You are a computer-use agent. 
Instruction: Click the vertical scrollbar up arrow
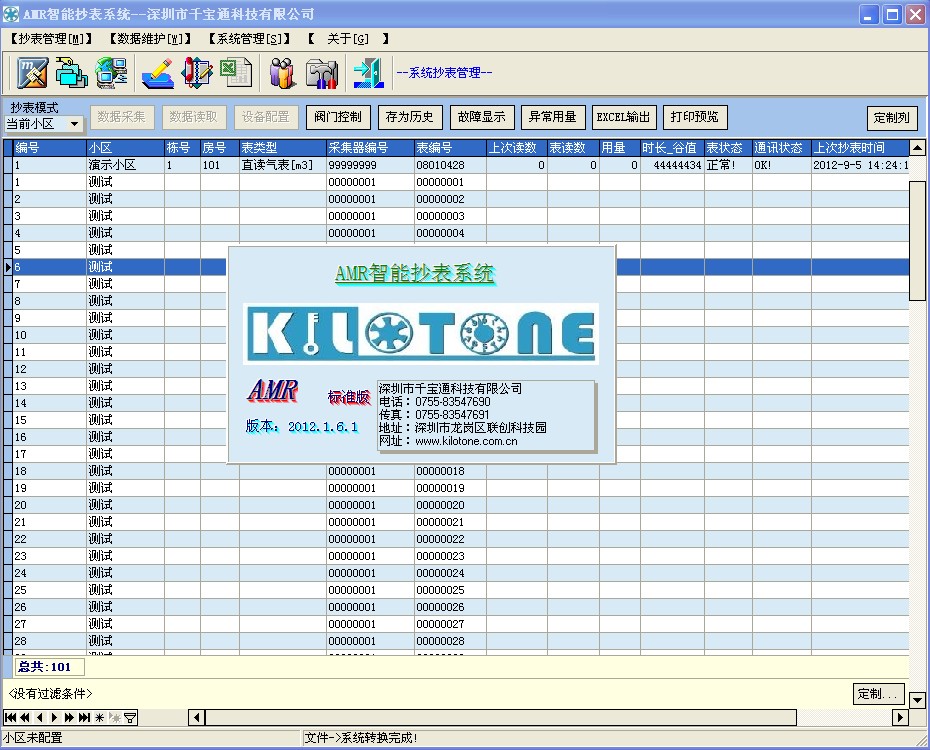click(918, 148)
